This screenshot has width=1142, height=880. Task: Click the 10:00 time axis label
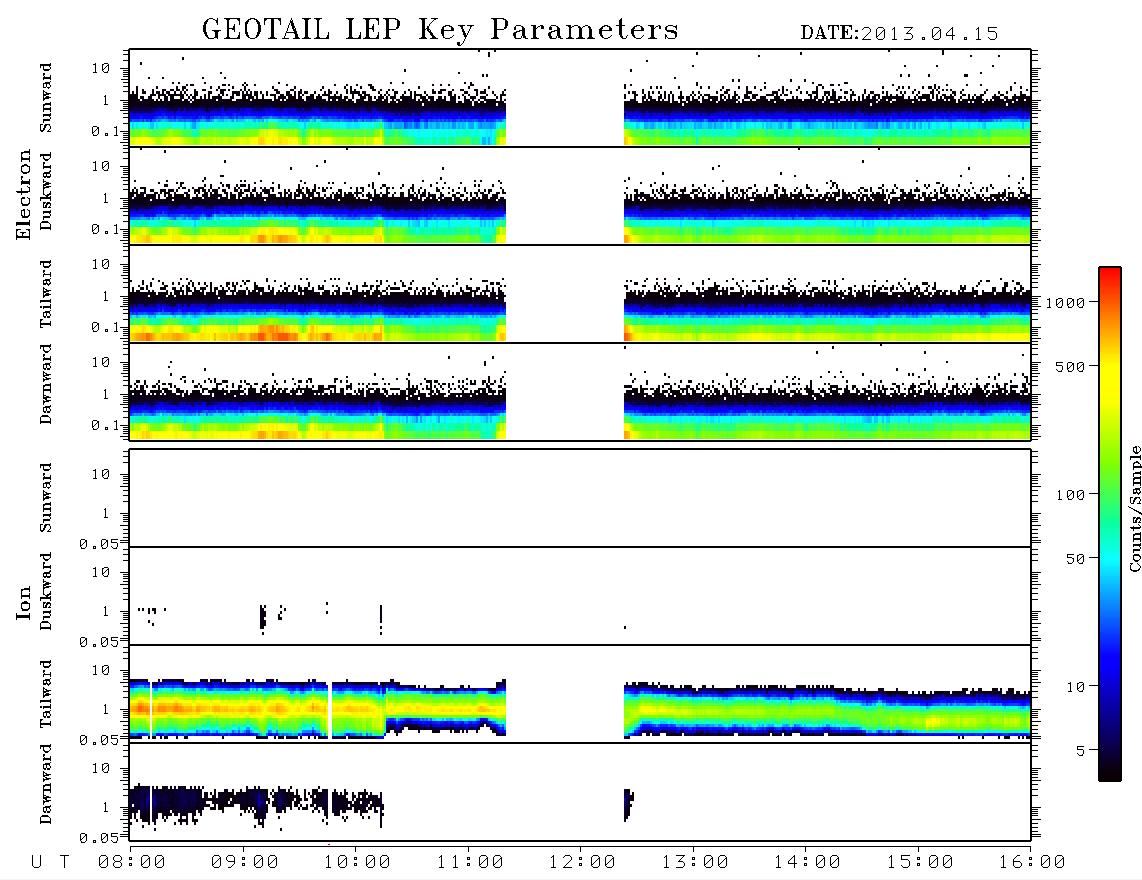click(x=357, y=862)
